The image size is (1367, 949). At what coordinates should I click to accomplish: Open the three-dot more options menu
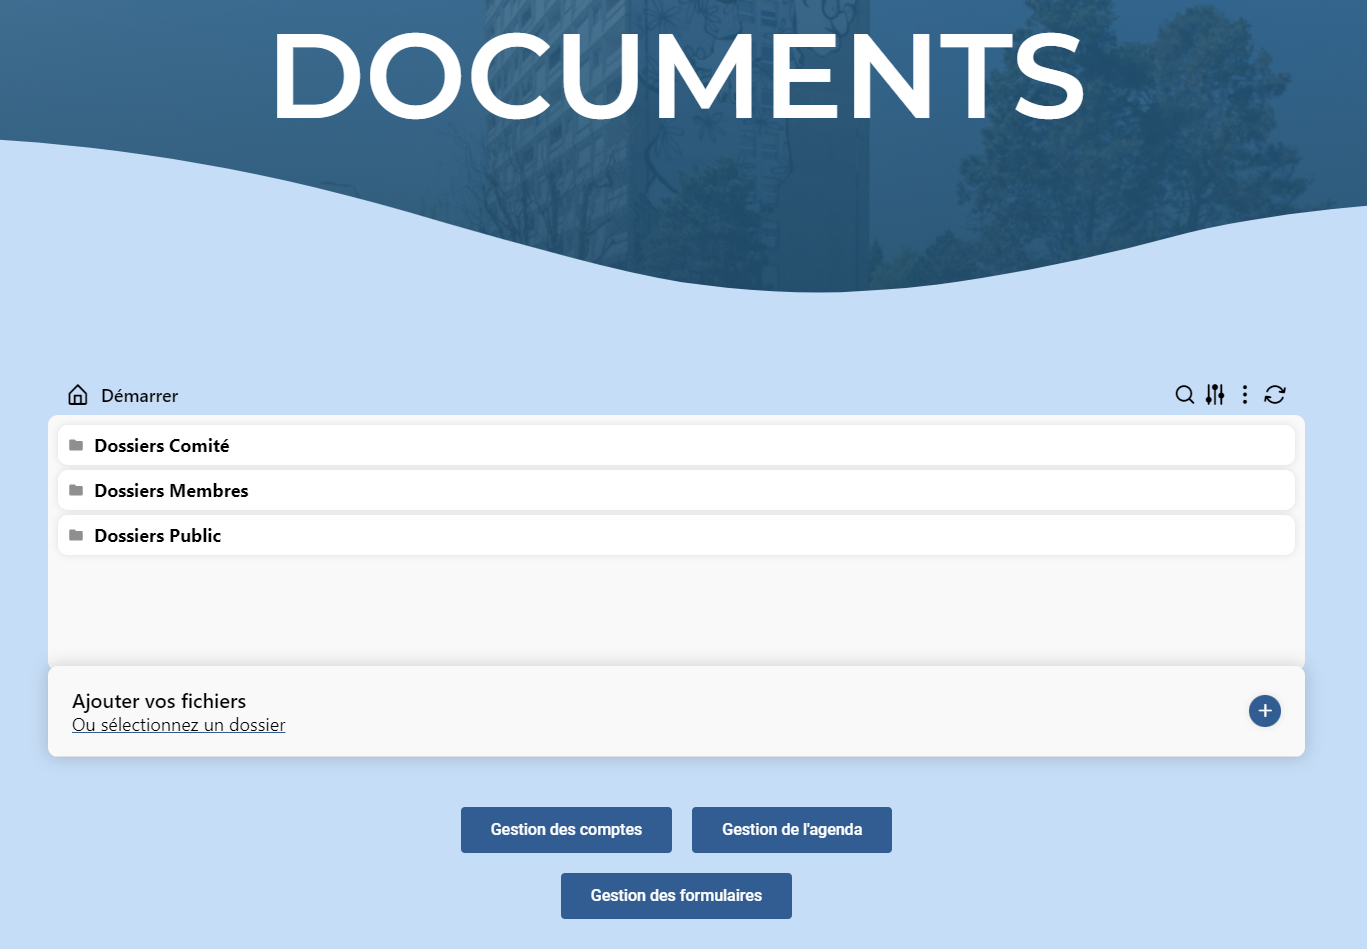(1244, 395)
